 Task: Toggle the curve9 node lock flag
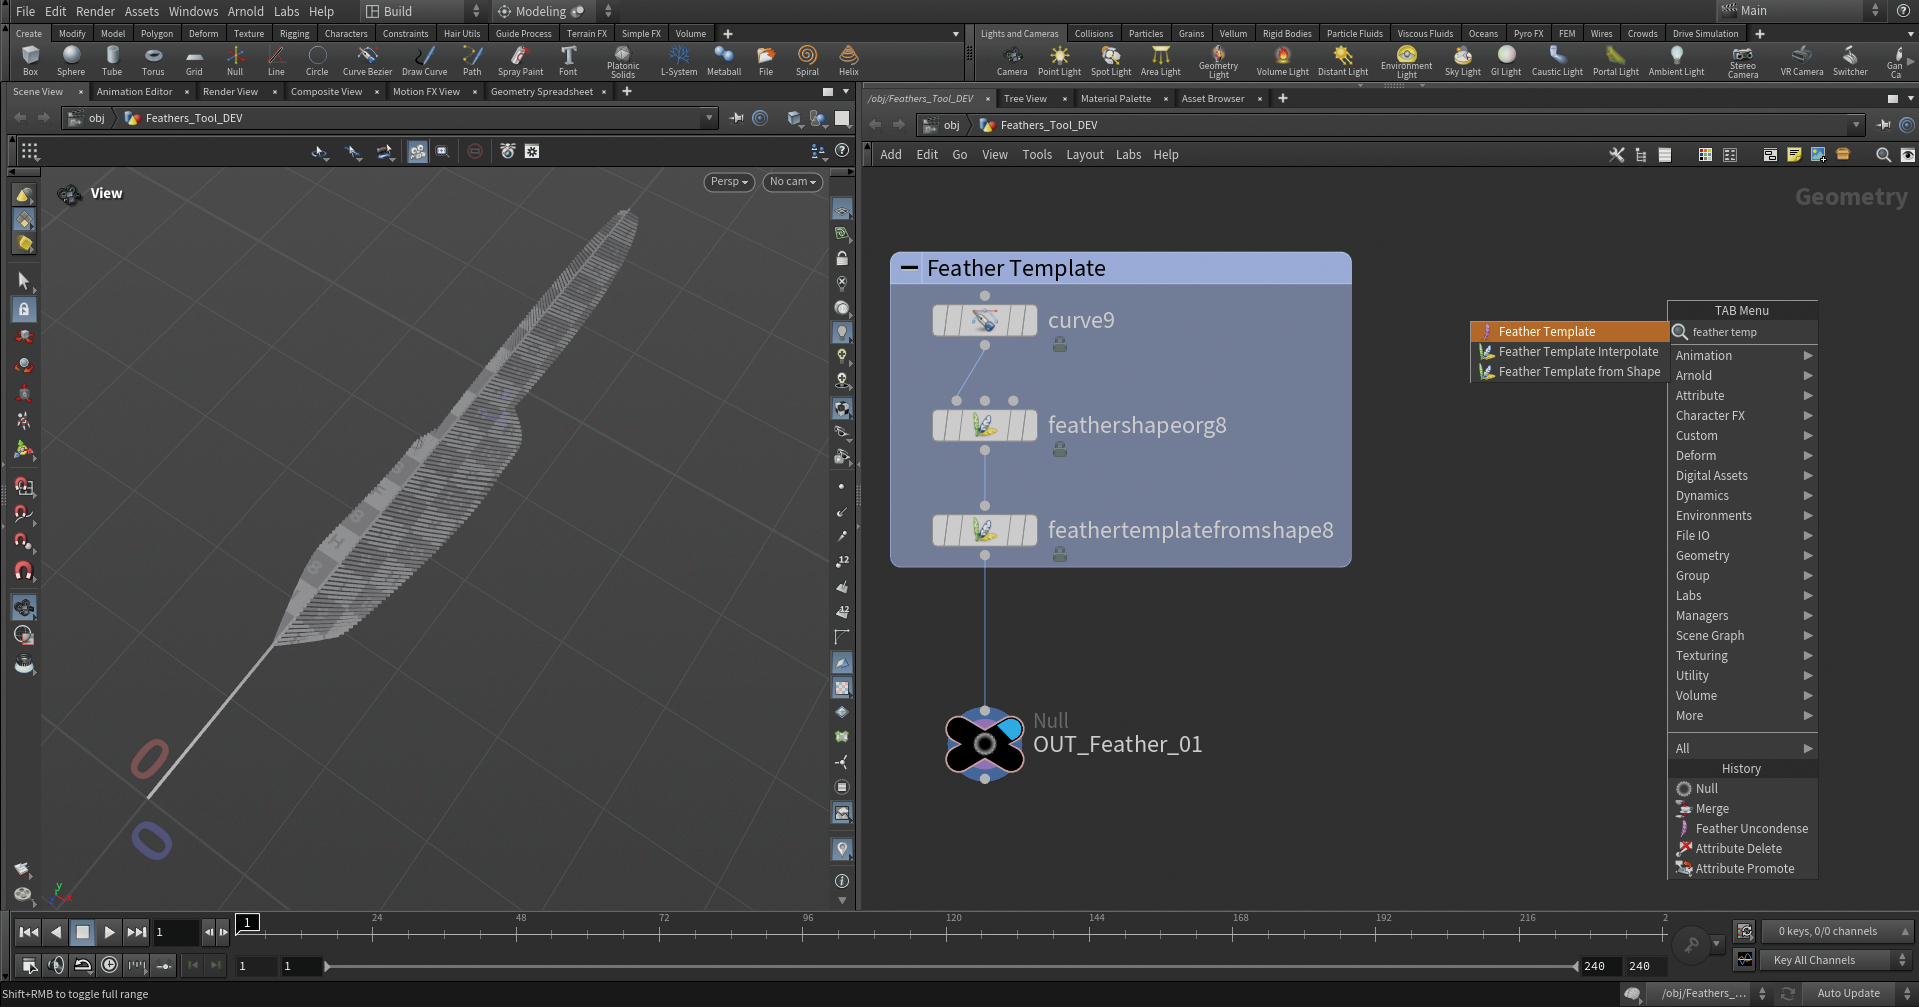(x=1060, y=345)
